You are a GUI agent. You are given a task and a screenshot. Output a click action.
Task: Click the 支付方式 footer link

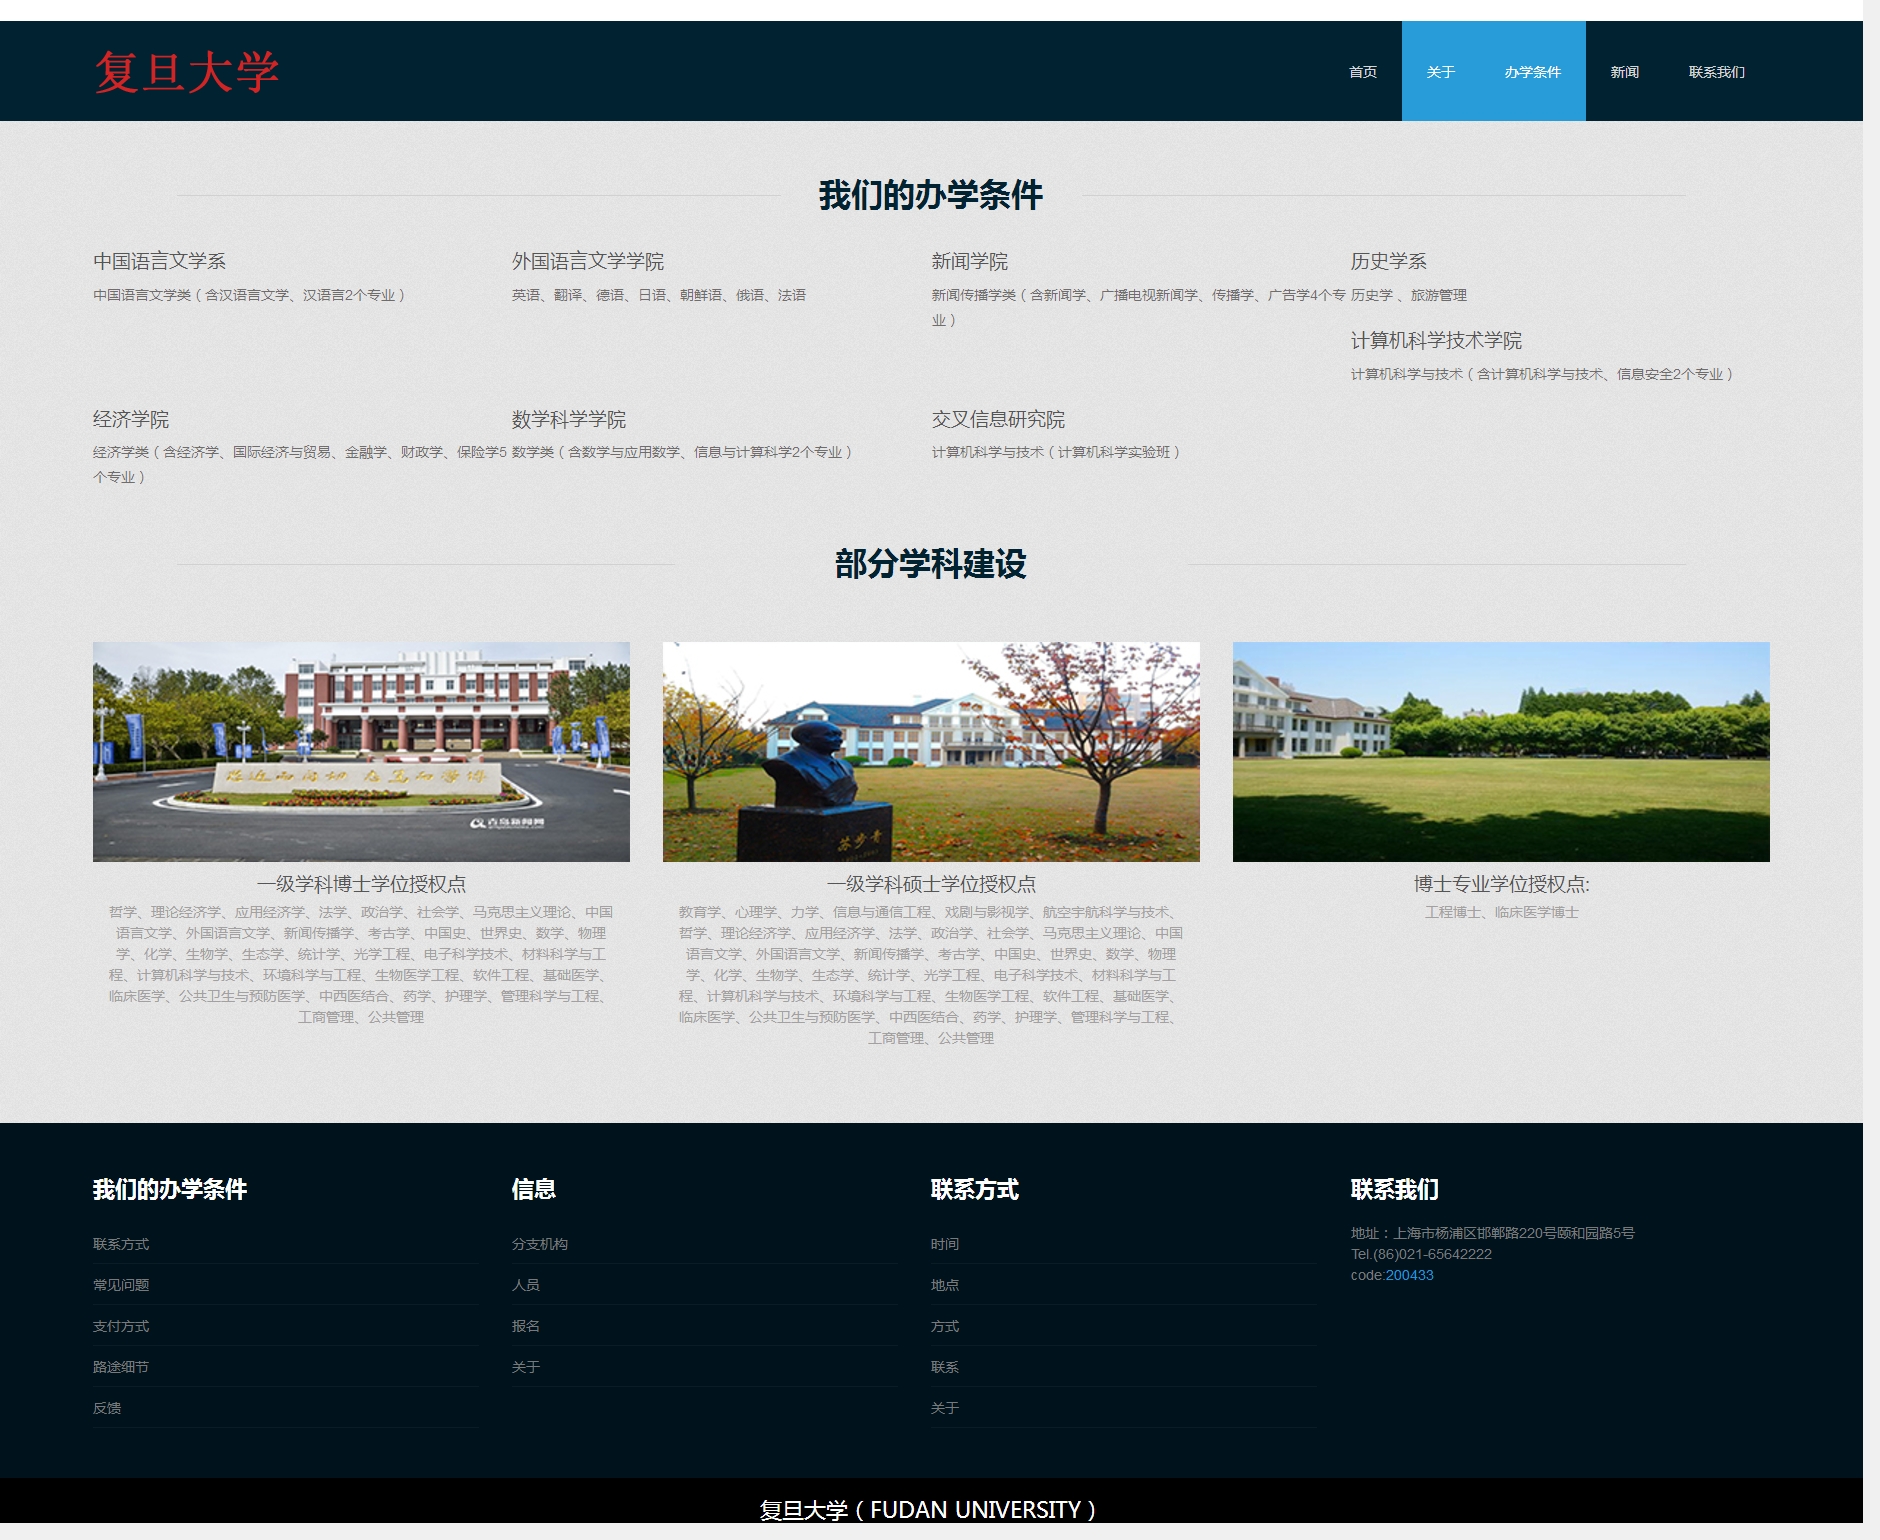coord(121,1326)
